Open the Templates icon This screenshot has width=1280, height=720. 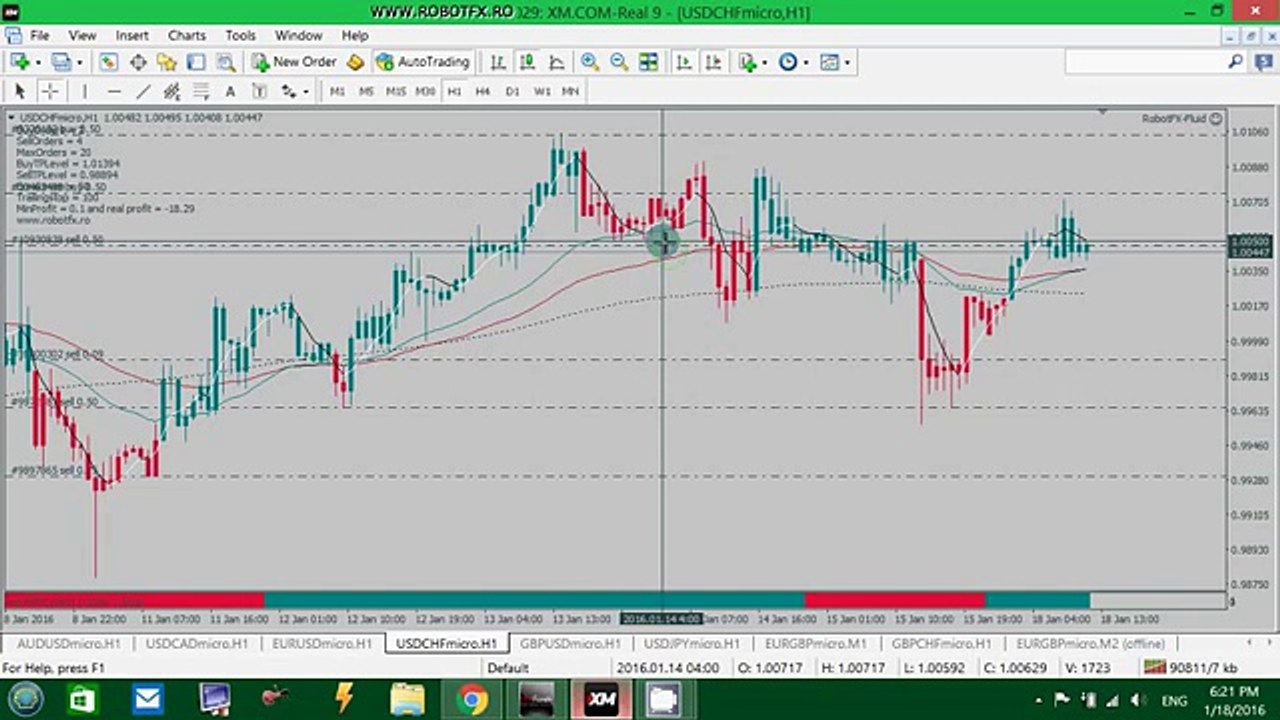pos(829,62)
